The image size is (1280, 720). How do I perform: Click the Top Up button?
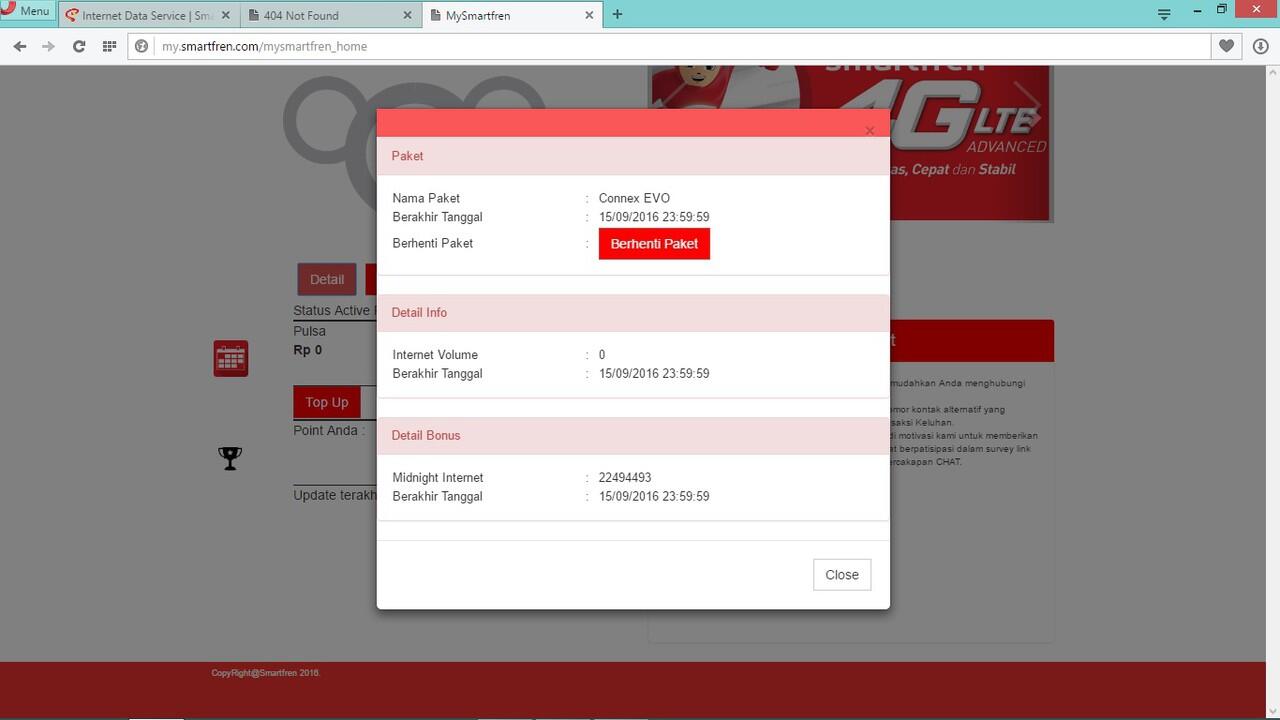[x=327, y=402]
